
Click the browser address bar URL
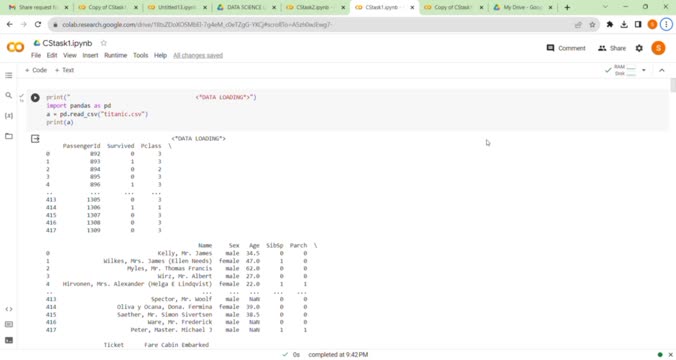click(x=197, y=25)
